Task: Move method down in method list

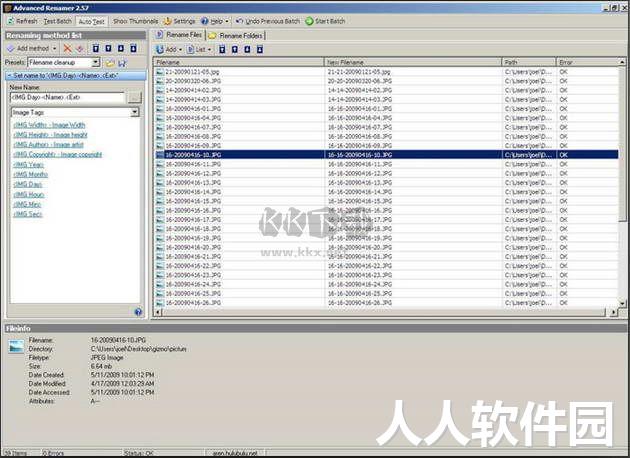Action: (121, 49)
